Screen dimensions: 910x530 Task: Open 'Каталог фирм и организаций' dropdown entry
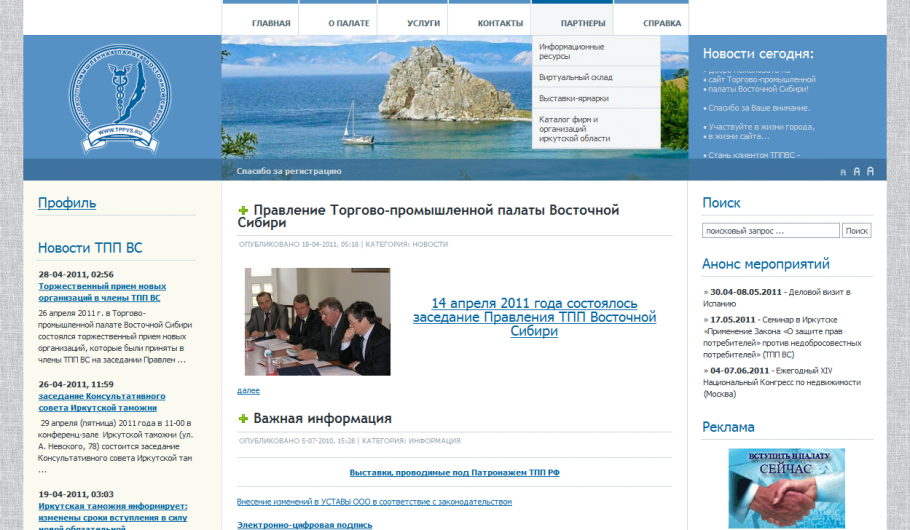point(573,129)
